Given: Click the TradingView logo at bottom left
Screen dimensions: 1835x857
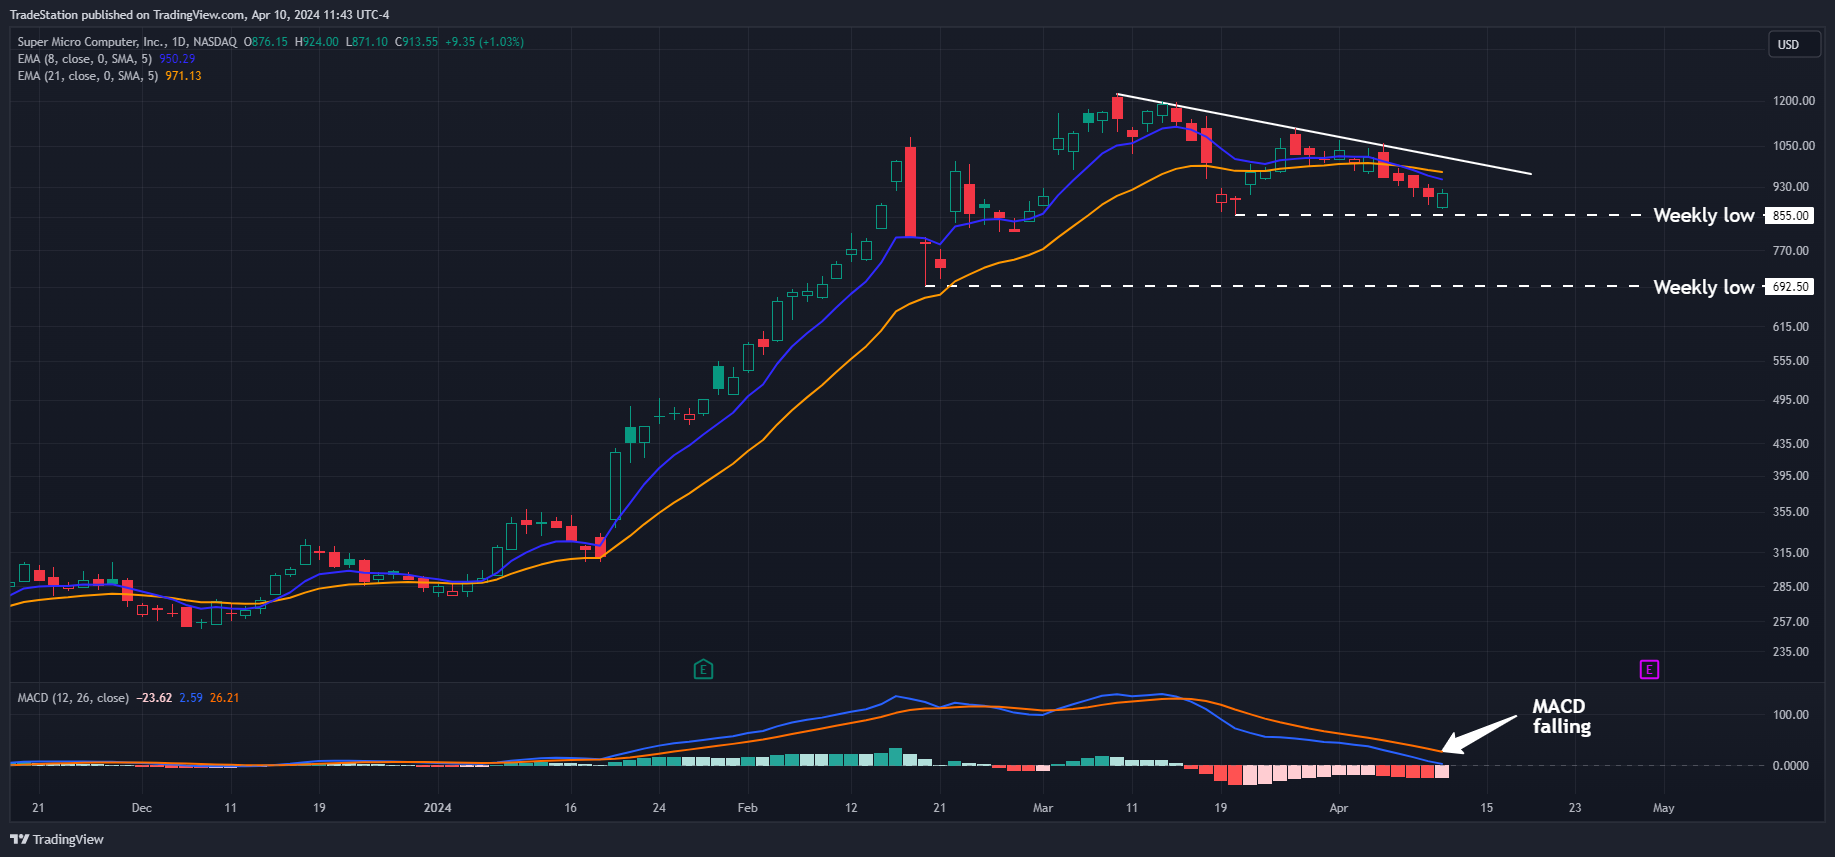Looking at the screenshot, I should tap(57, 839).
